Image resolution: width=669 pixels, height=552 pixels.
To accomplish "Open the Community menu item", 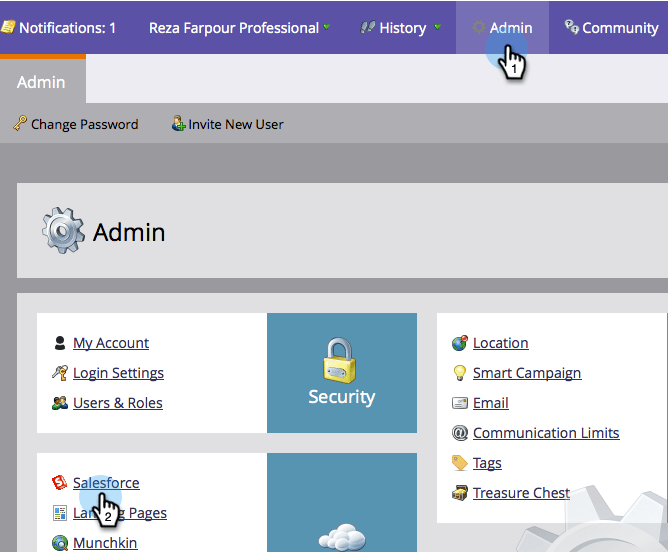I will click(x=611, y=27).
